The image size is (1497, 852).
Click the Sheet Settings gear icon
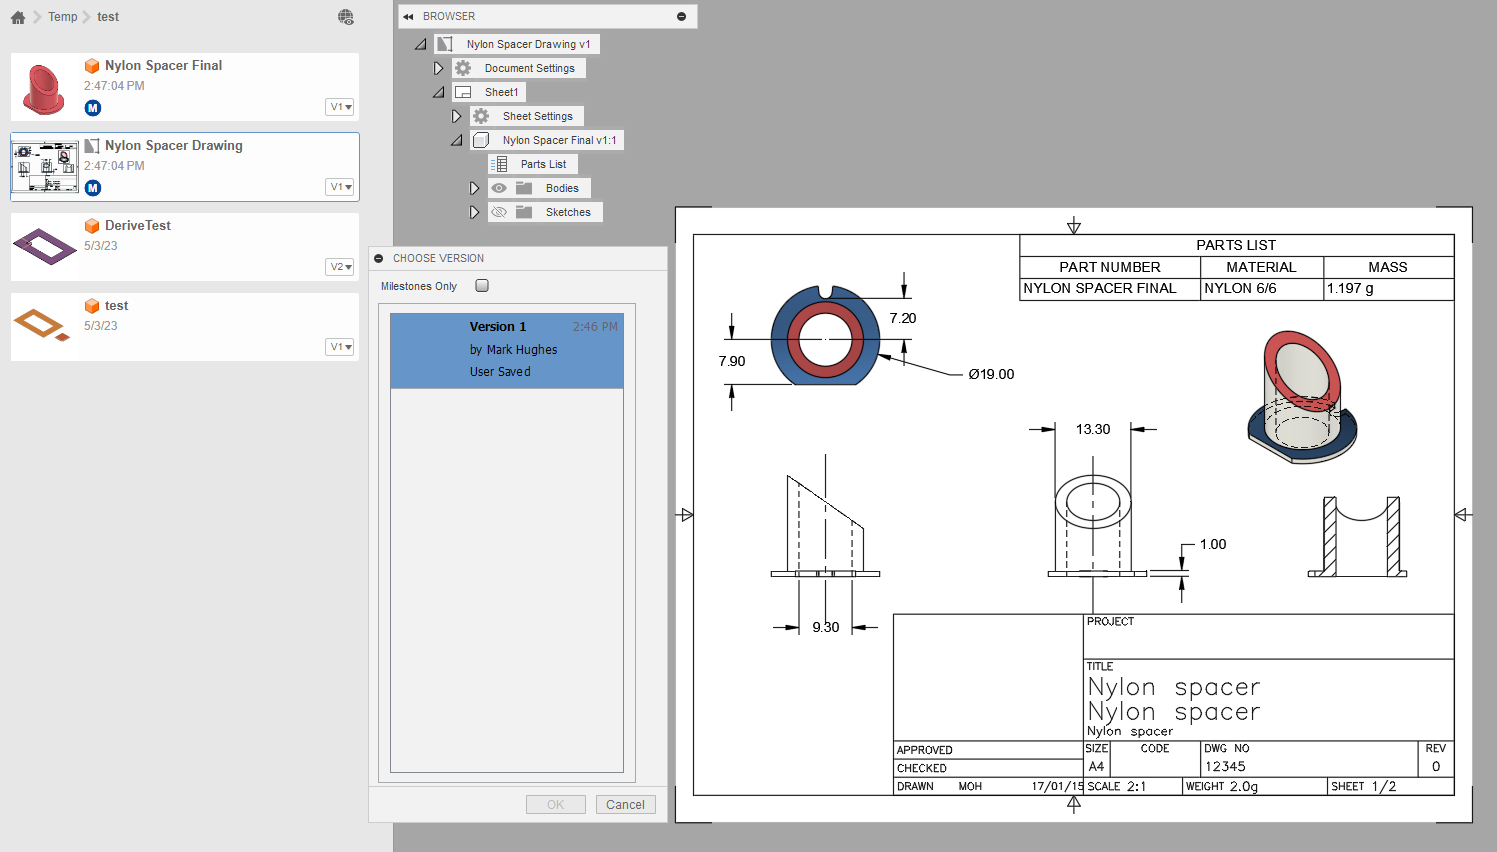[x=481, y=116]
